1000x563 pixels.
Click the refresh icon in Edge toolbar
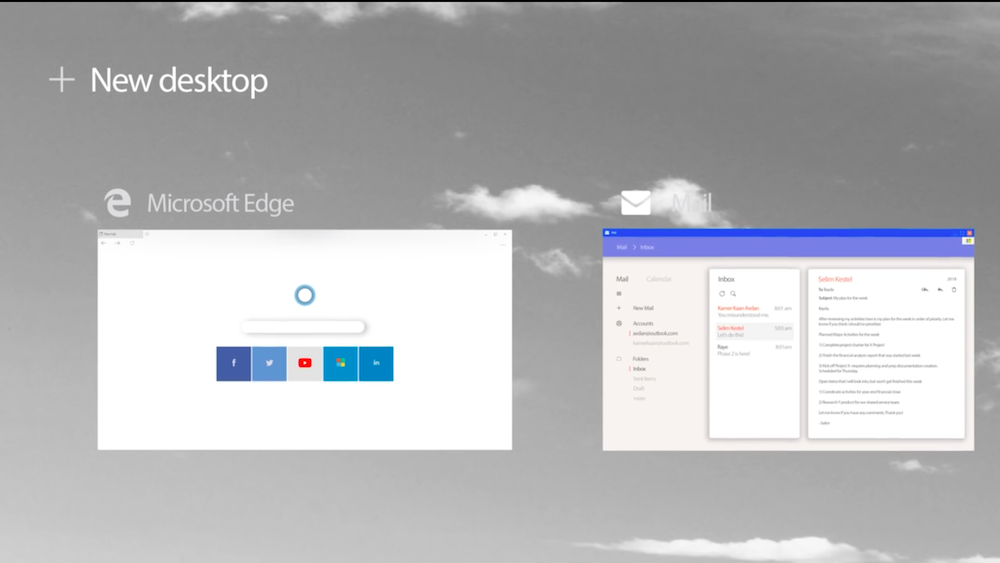tap(132, 243)
